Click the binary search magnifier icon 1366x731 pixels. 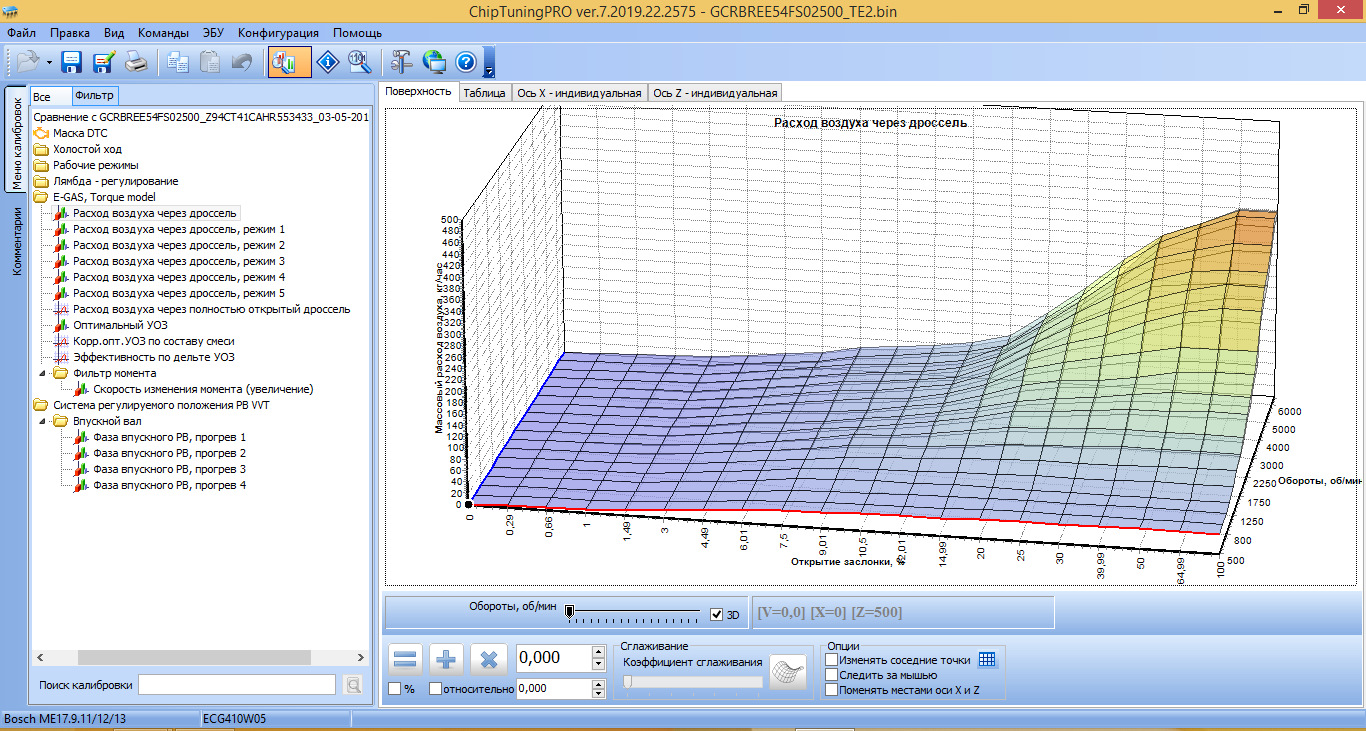click(359, 63)
